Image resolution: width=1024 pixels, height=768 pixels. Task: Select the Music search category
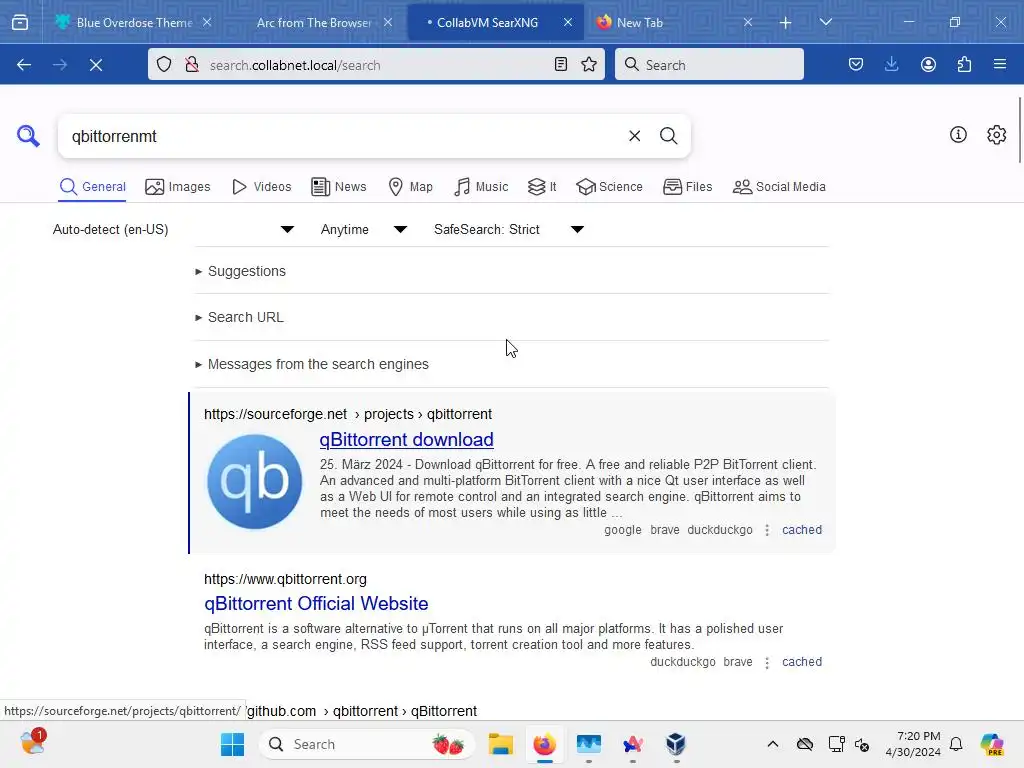[481, 187]
